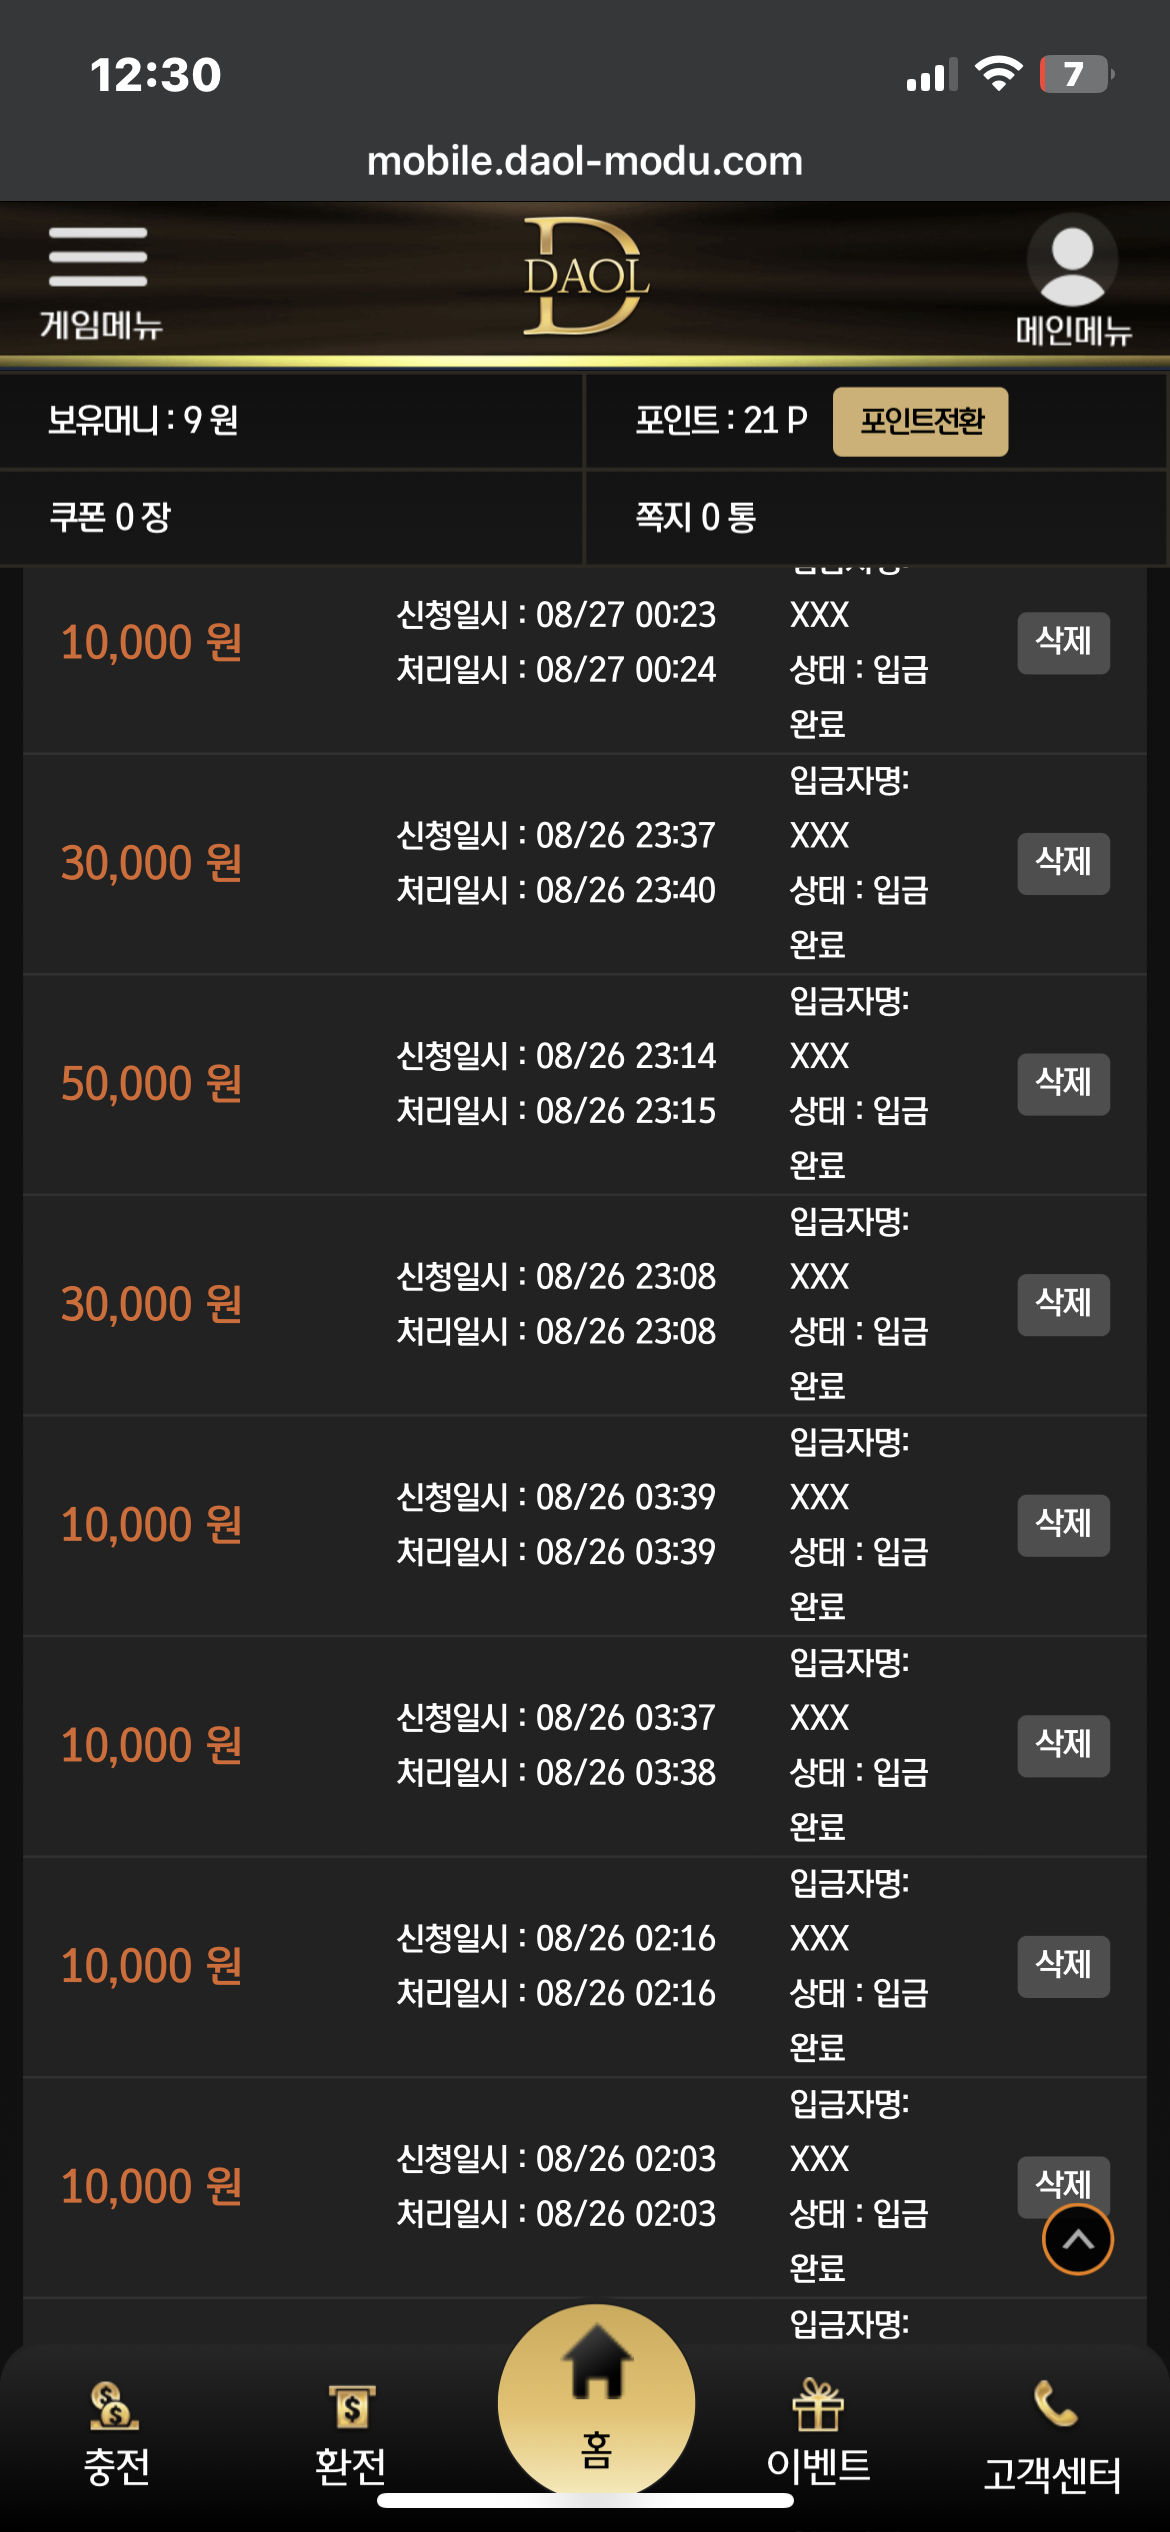This screenshot has height=2532, width=1170.
Task: Delete the 08/26 03:39 deposit record
Action: [1064, 1525]
